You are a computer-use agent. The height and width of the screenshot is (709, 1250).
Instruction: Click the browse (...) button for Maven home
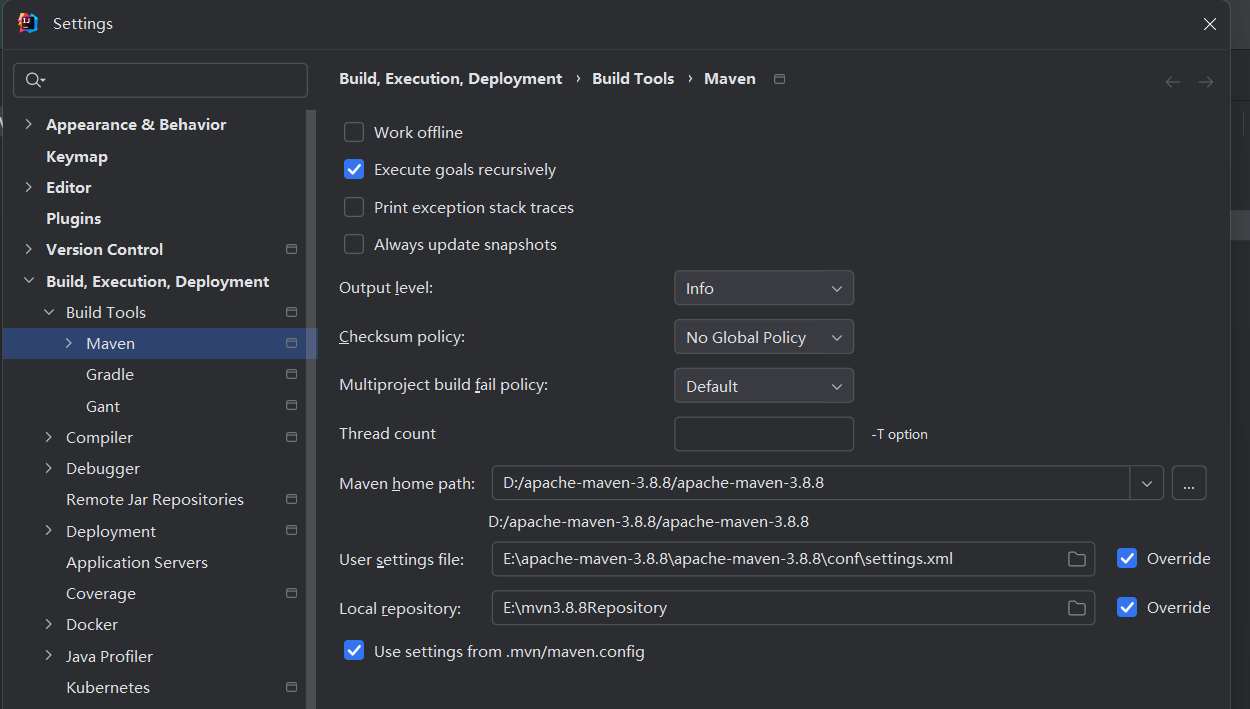(1189, 484)
